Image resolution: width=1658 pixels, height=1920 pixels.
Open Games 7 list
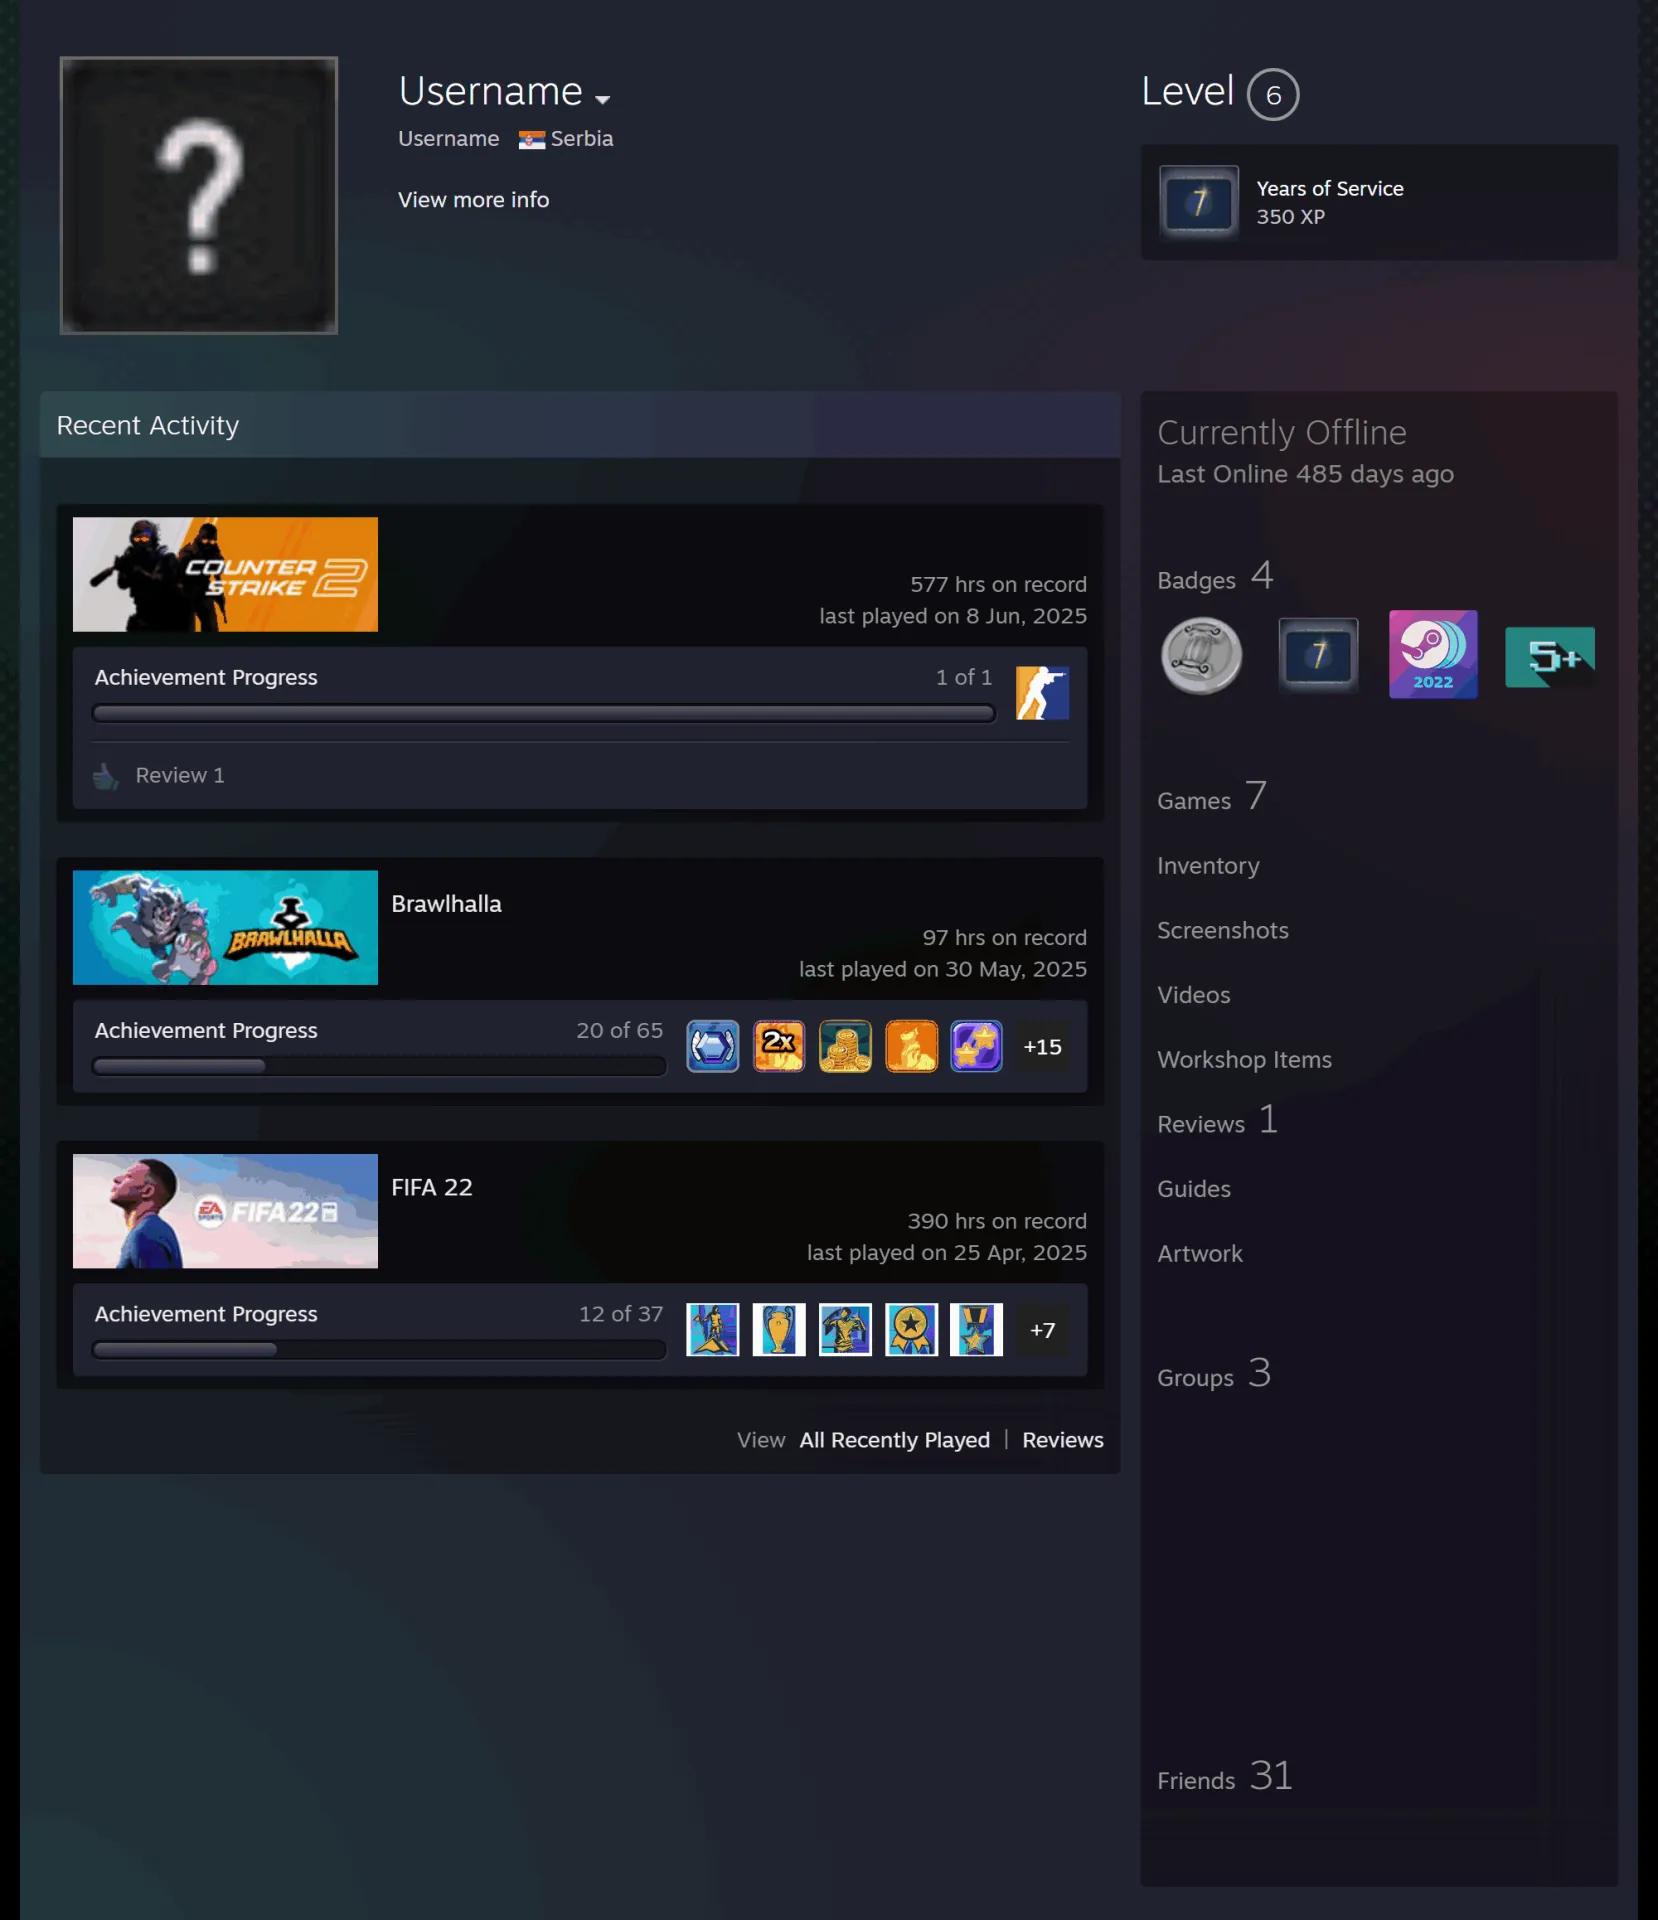1212,798
